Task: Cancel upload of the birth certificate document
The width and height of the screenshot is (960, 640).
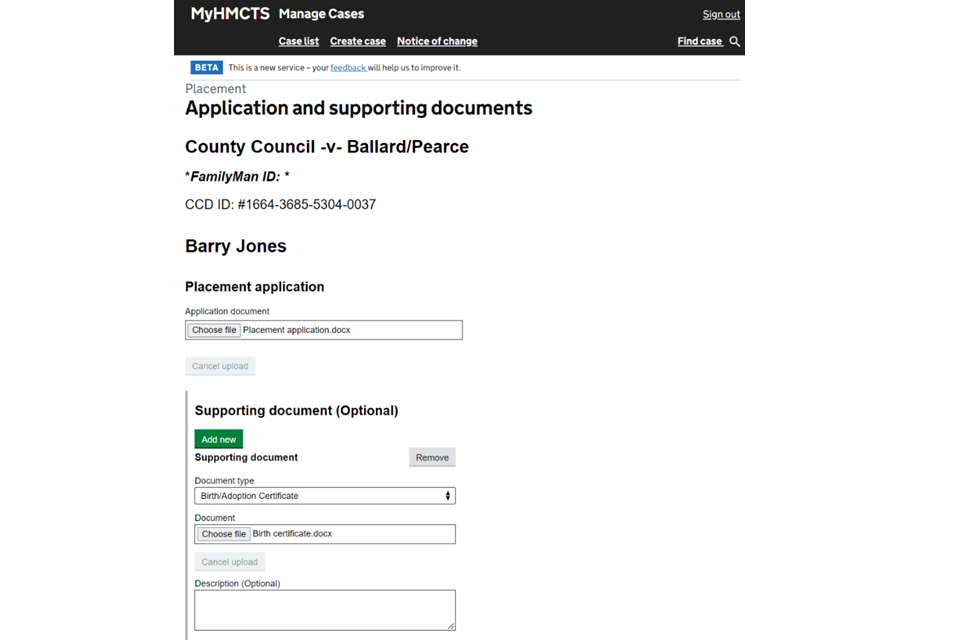Action: pos(229,562)
